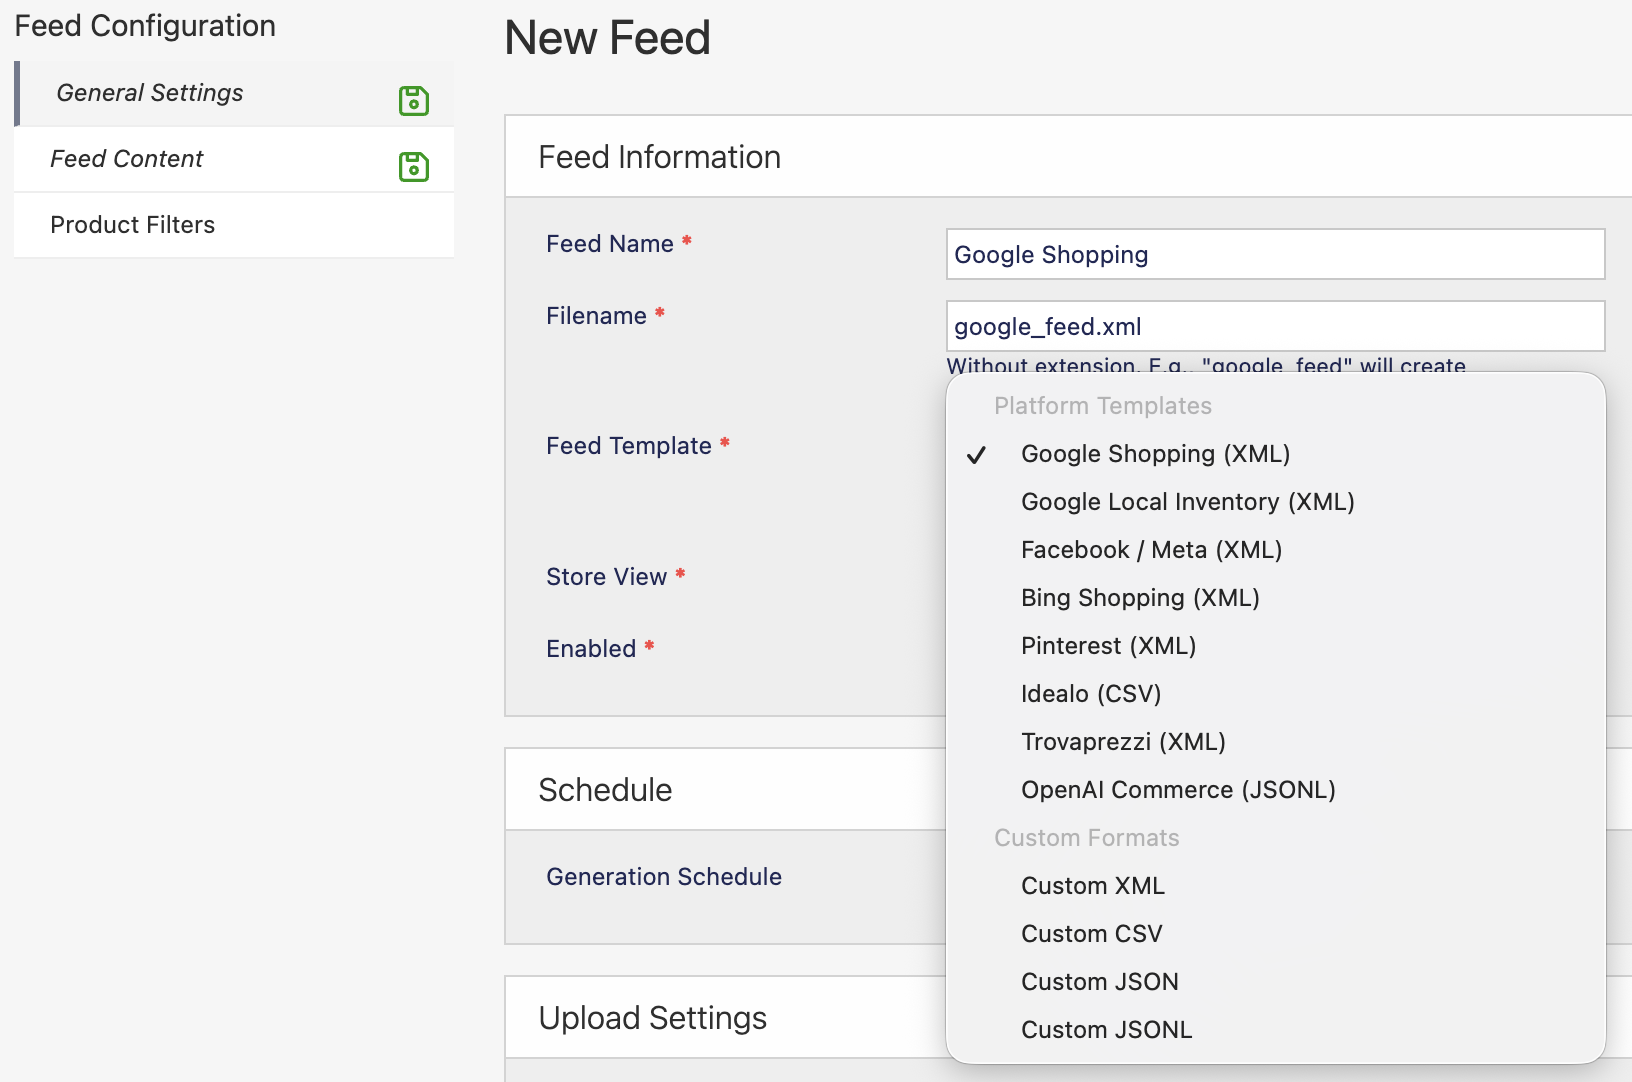Open the Product Filters tab
Image resolution: width=1632 pixels, height=1082 pixels.
[x=234, y=225]
